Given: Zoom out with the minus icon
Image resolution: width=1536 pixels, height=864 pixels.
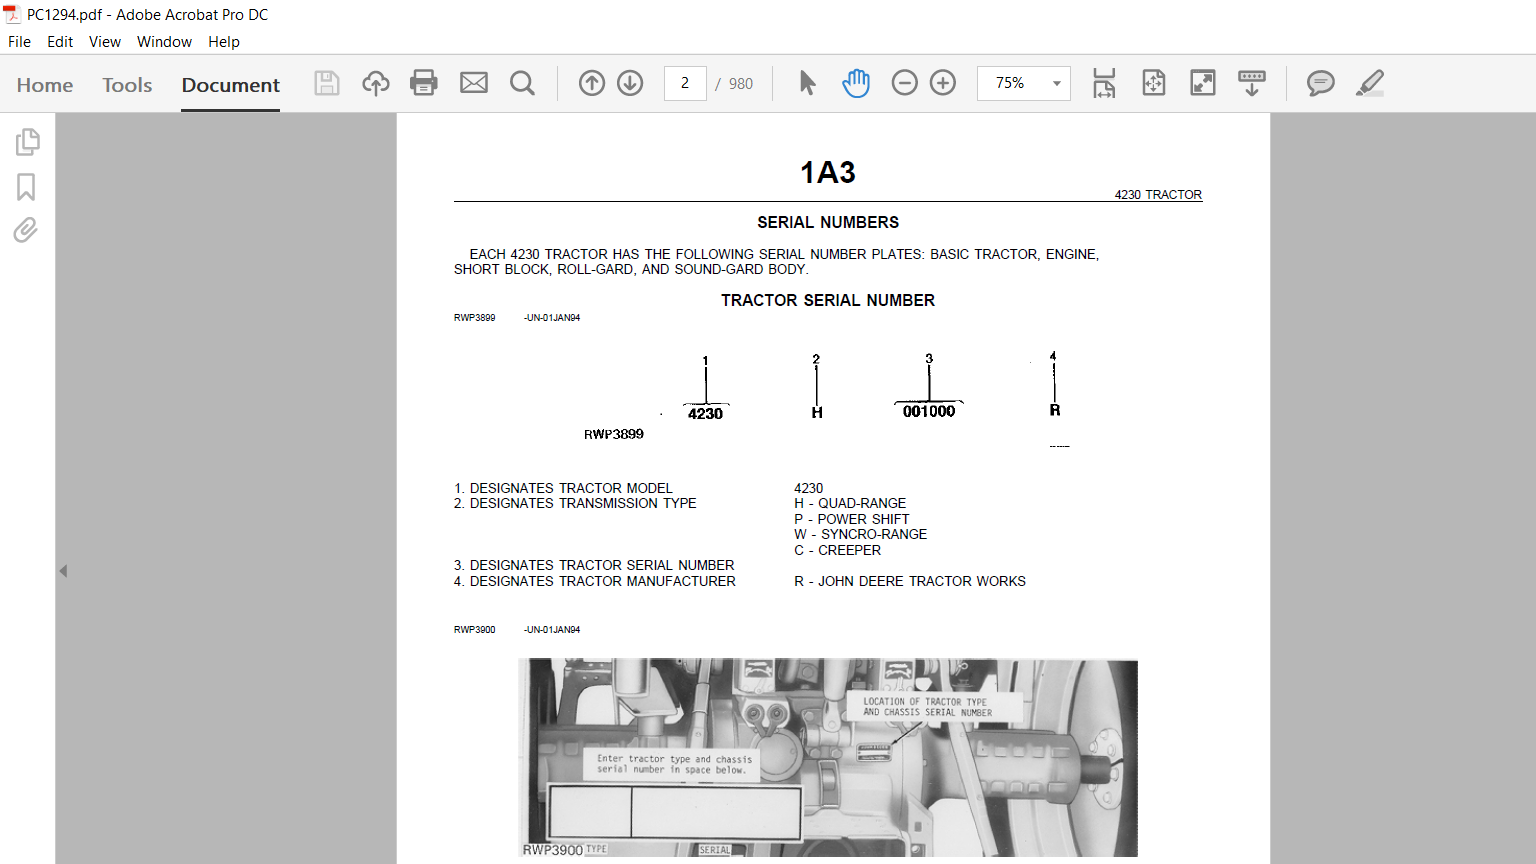Looking at the screenshot, I should coord(904,83).
